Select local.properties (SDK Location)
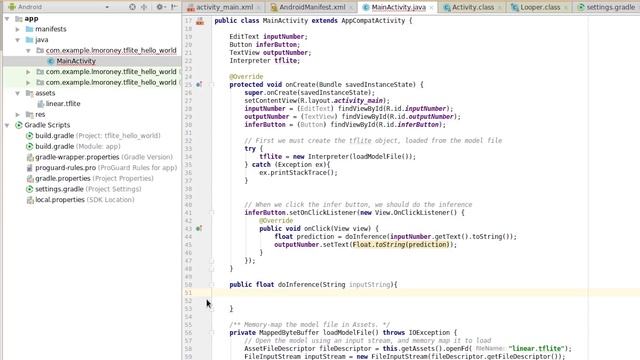The width and height of the screenshot is (640, 360). pos(85,200)
